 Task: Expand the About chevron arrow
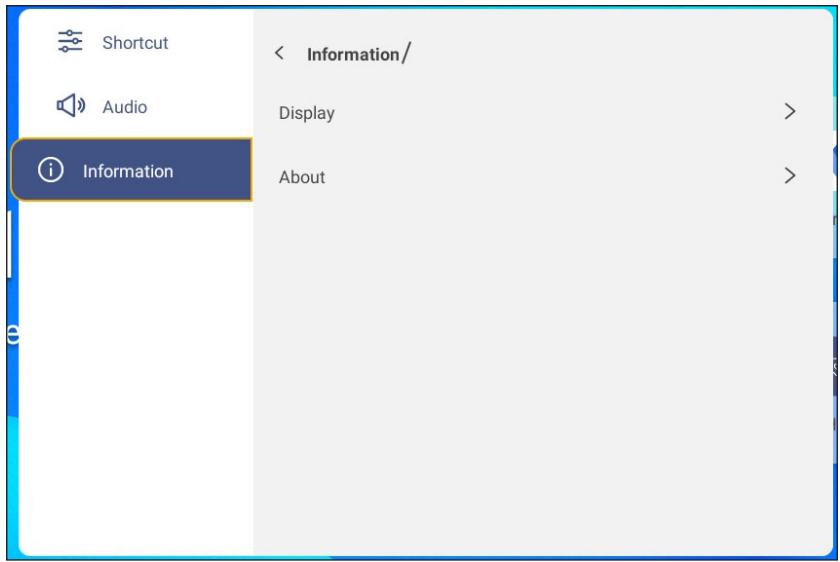[790, 176]
